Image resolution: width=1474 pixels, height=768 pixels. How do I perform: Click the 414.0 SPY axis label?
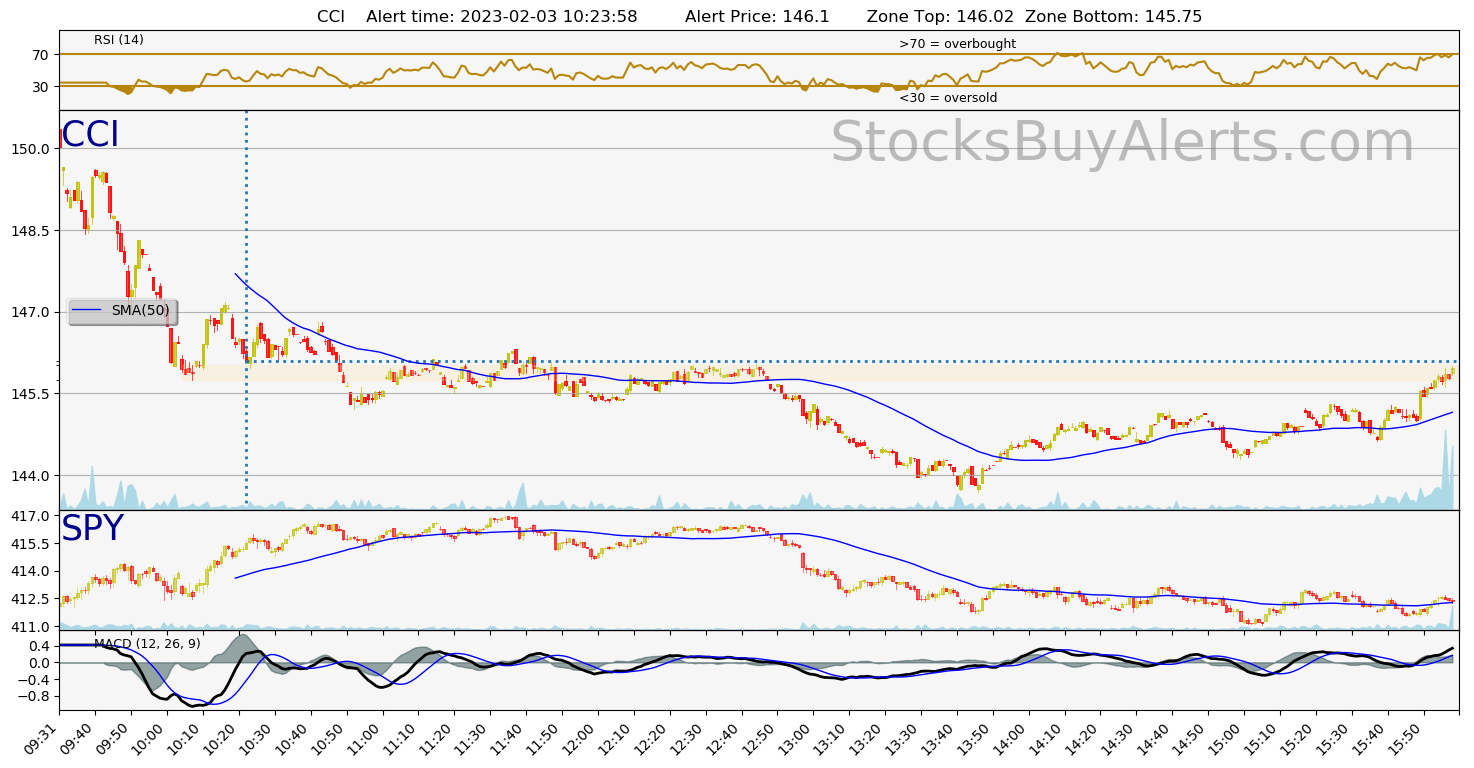[x=30, y=571]
